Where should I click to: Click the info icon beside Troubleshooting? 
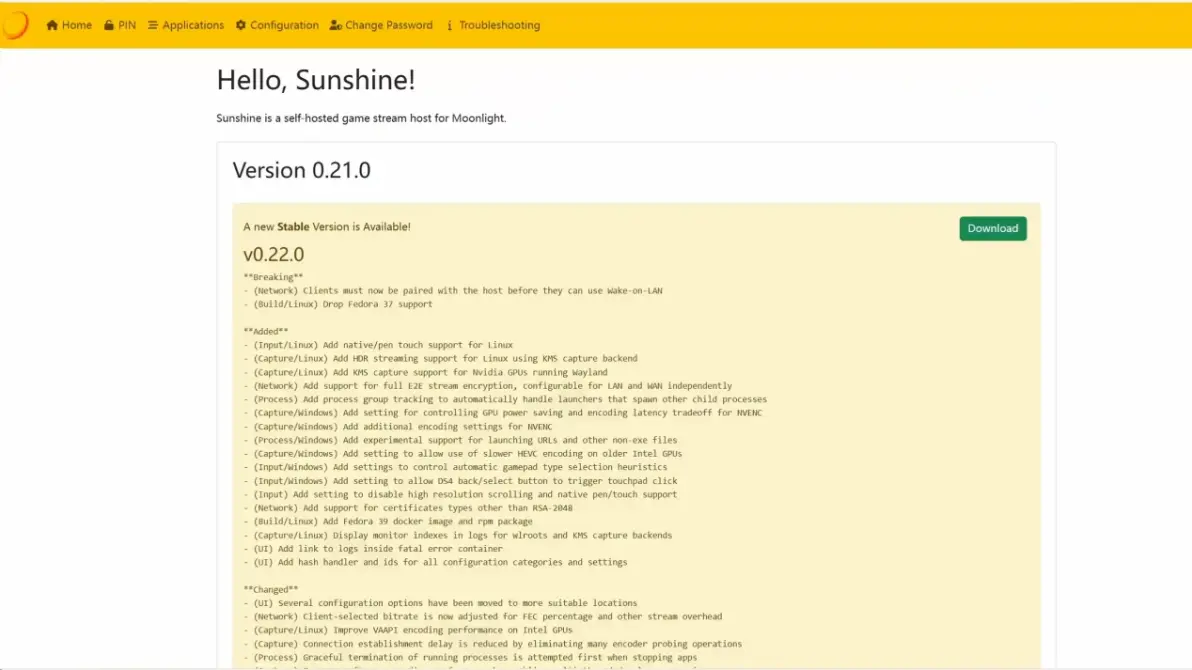point(449,25)
